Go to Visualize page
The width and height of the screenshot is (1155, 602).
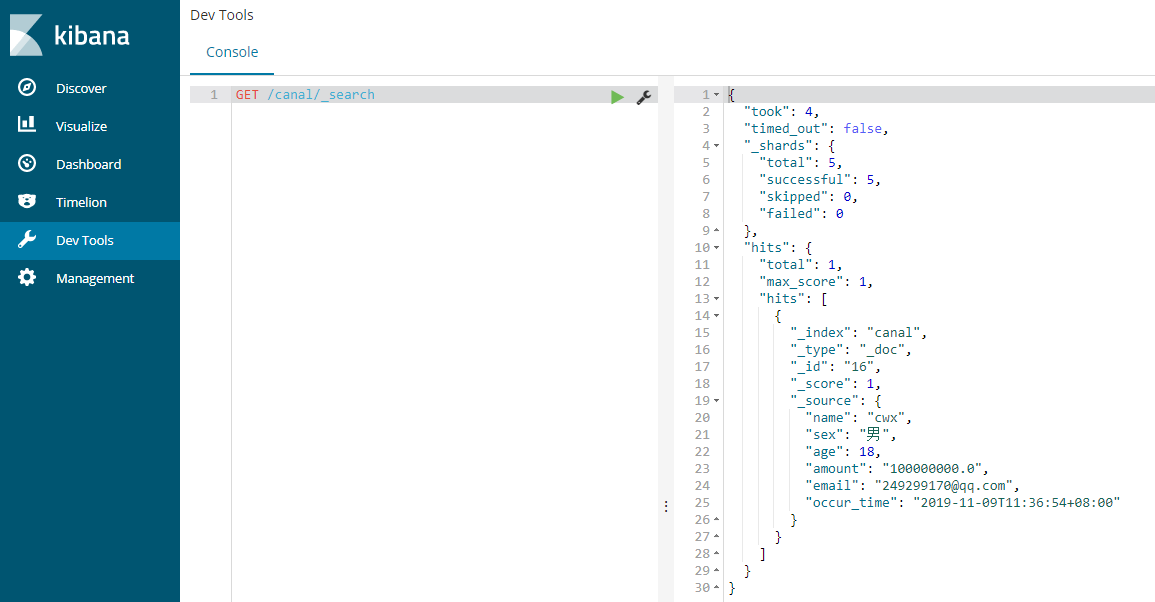pos(81,127)
